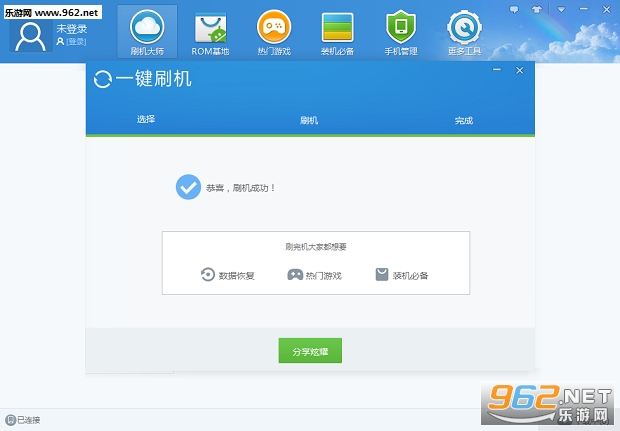Select the 完成 step tab

click(x=463, y=120)
